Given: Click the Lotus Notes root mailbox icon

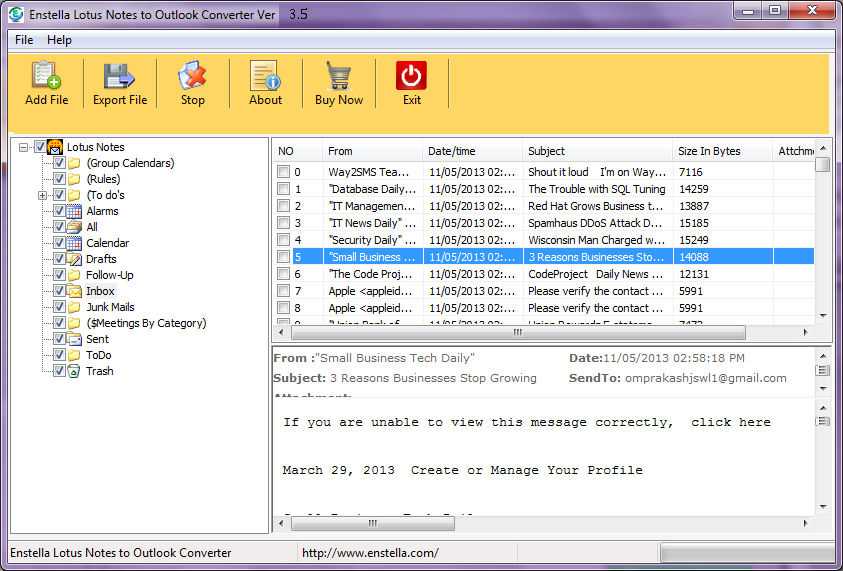Looking at the screenshot, I should pyautogui.click(x=55, y=147).
